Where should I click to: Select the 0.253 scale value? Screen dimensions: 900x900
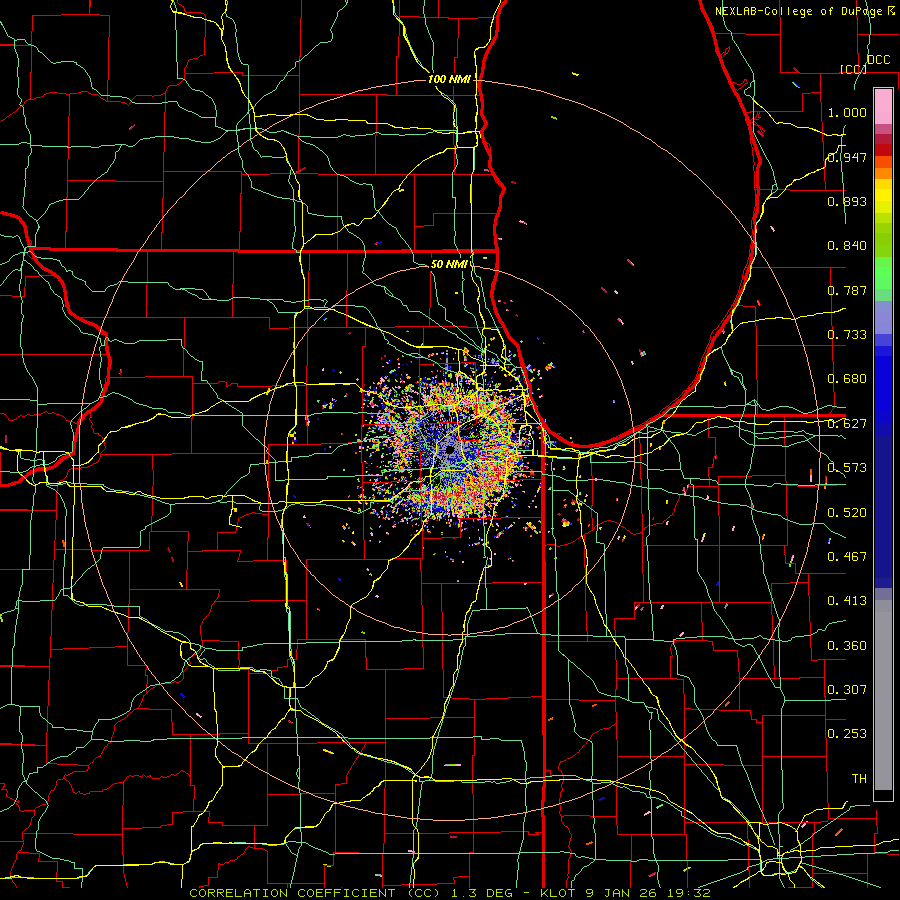847,734
